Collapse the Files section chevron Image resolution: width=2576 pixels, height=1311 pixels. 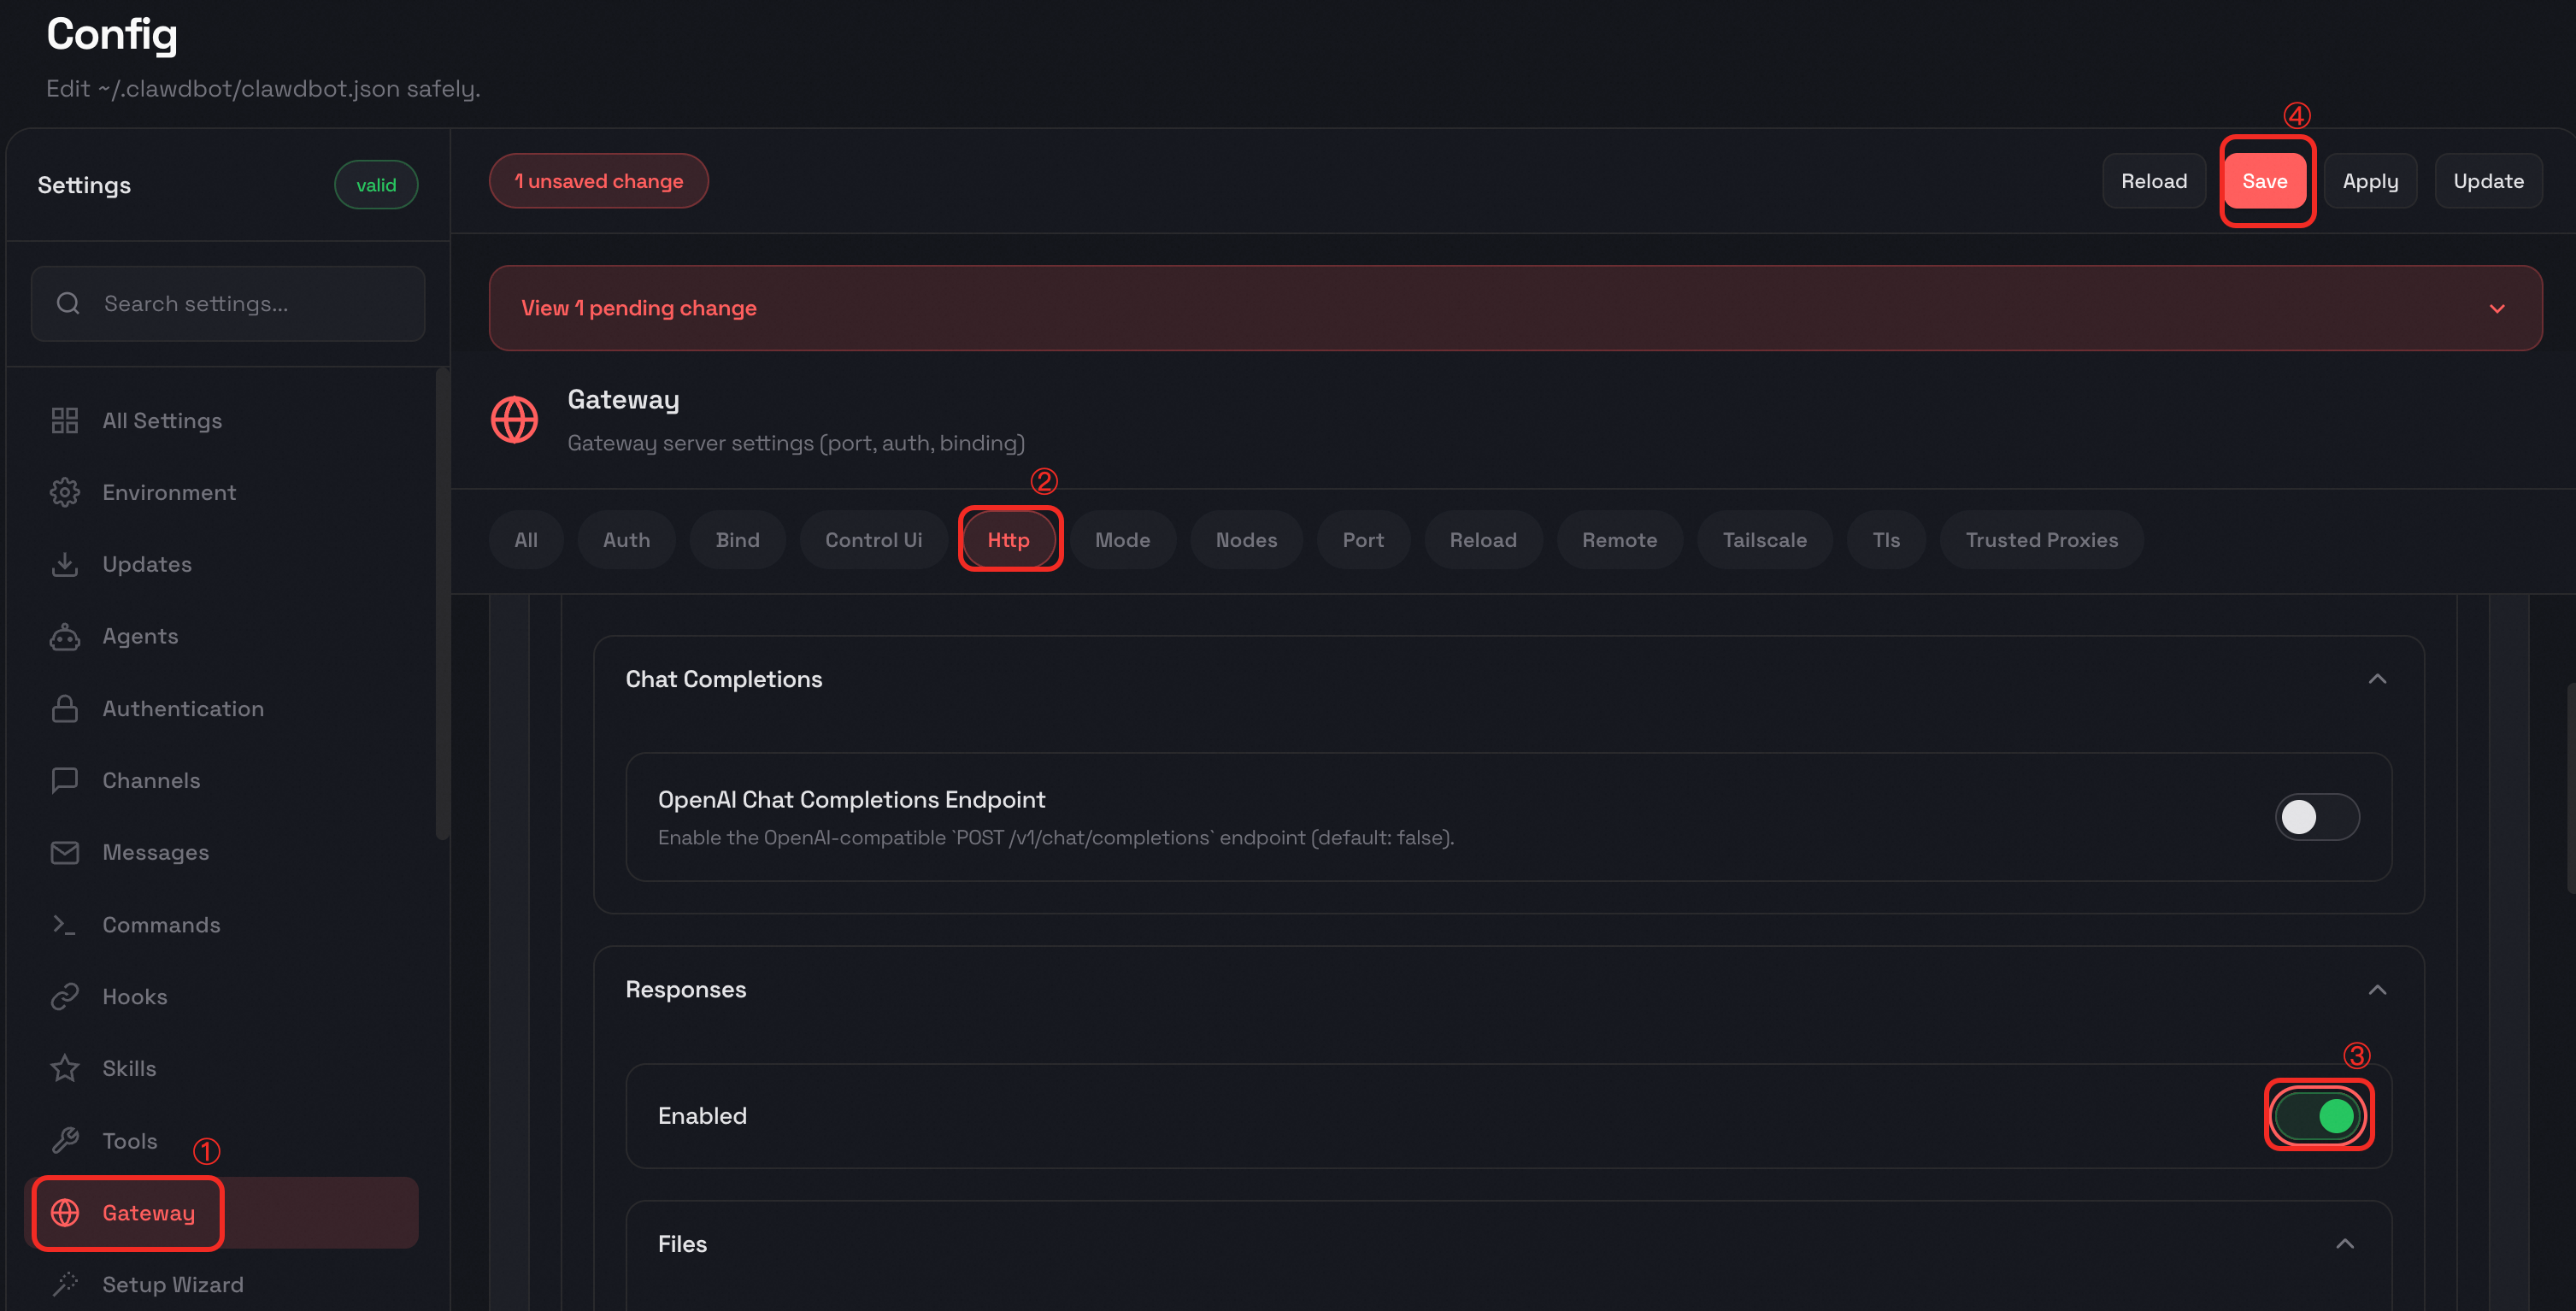(x=2344, y=1243)
